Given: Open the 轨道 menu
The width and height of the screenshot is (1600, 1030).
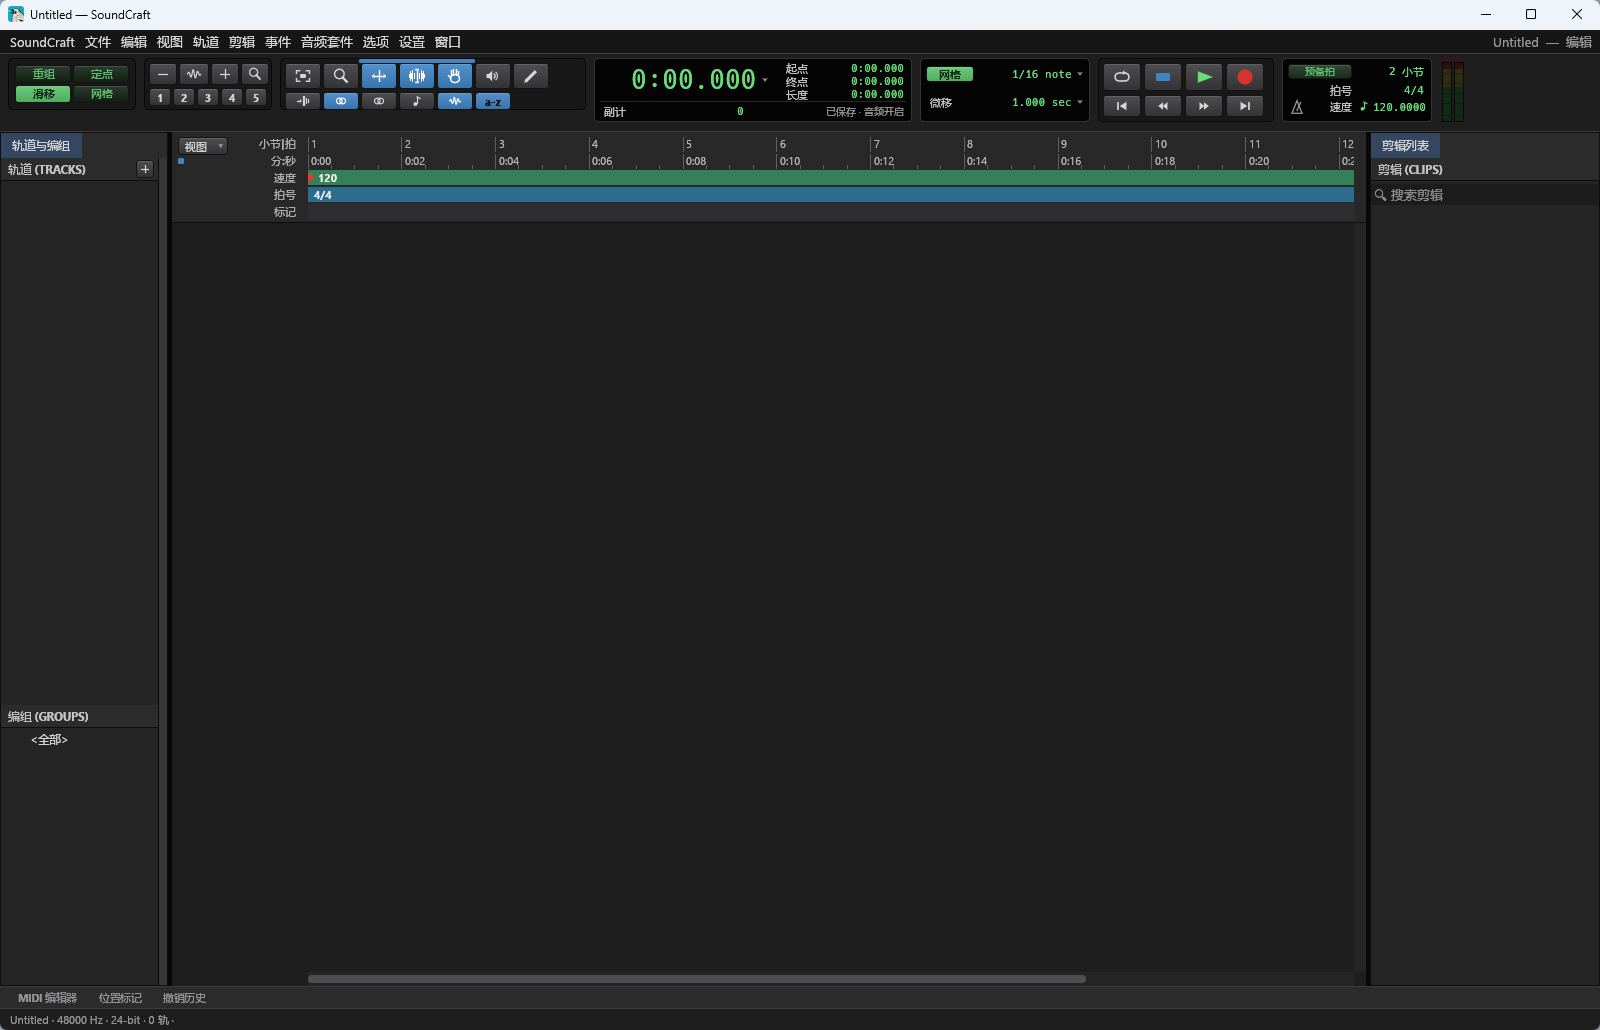Looking at the screenshot, I should click(x=206, y=42).
